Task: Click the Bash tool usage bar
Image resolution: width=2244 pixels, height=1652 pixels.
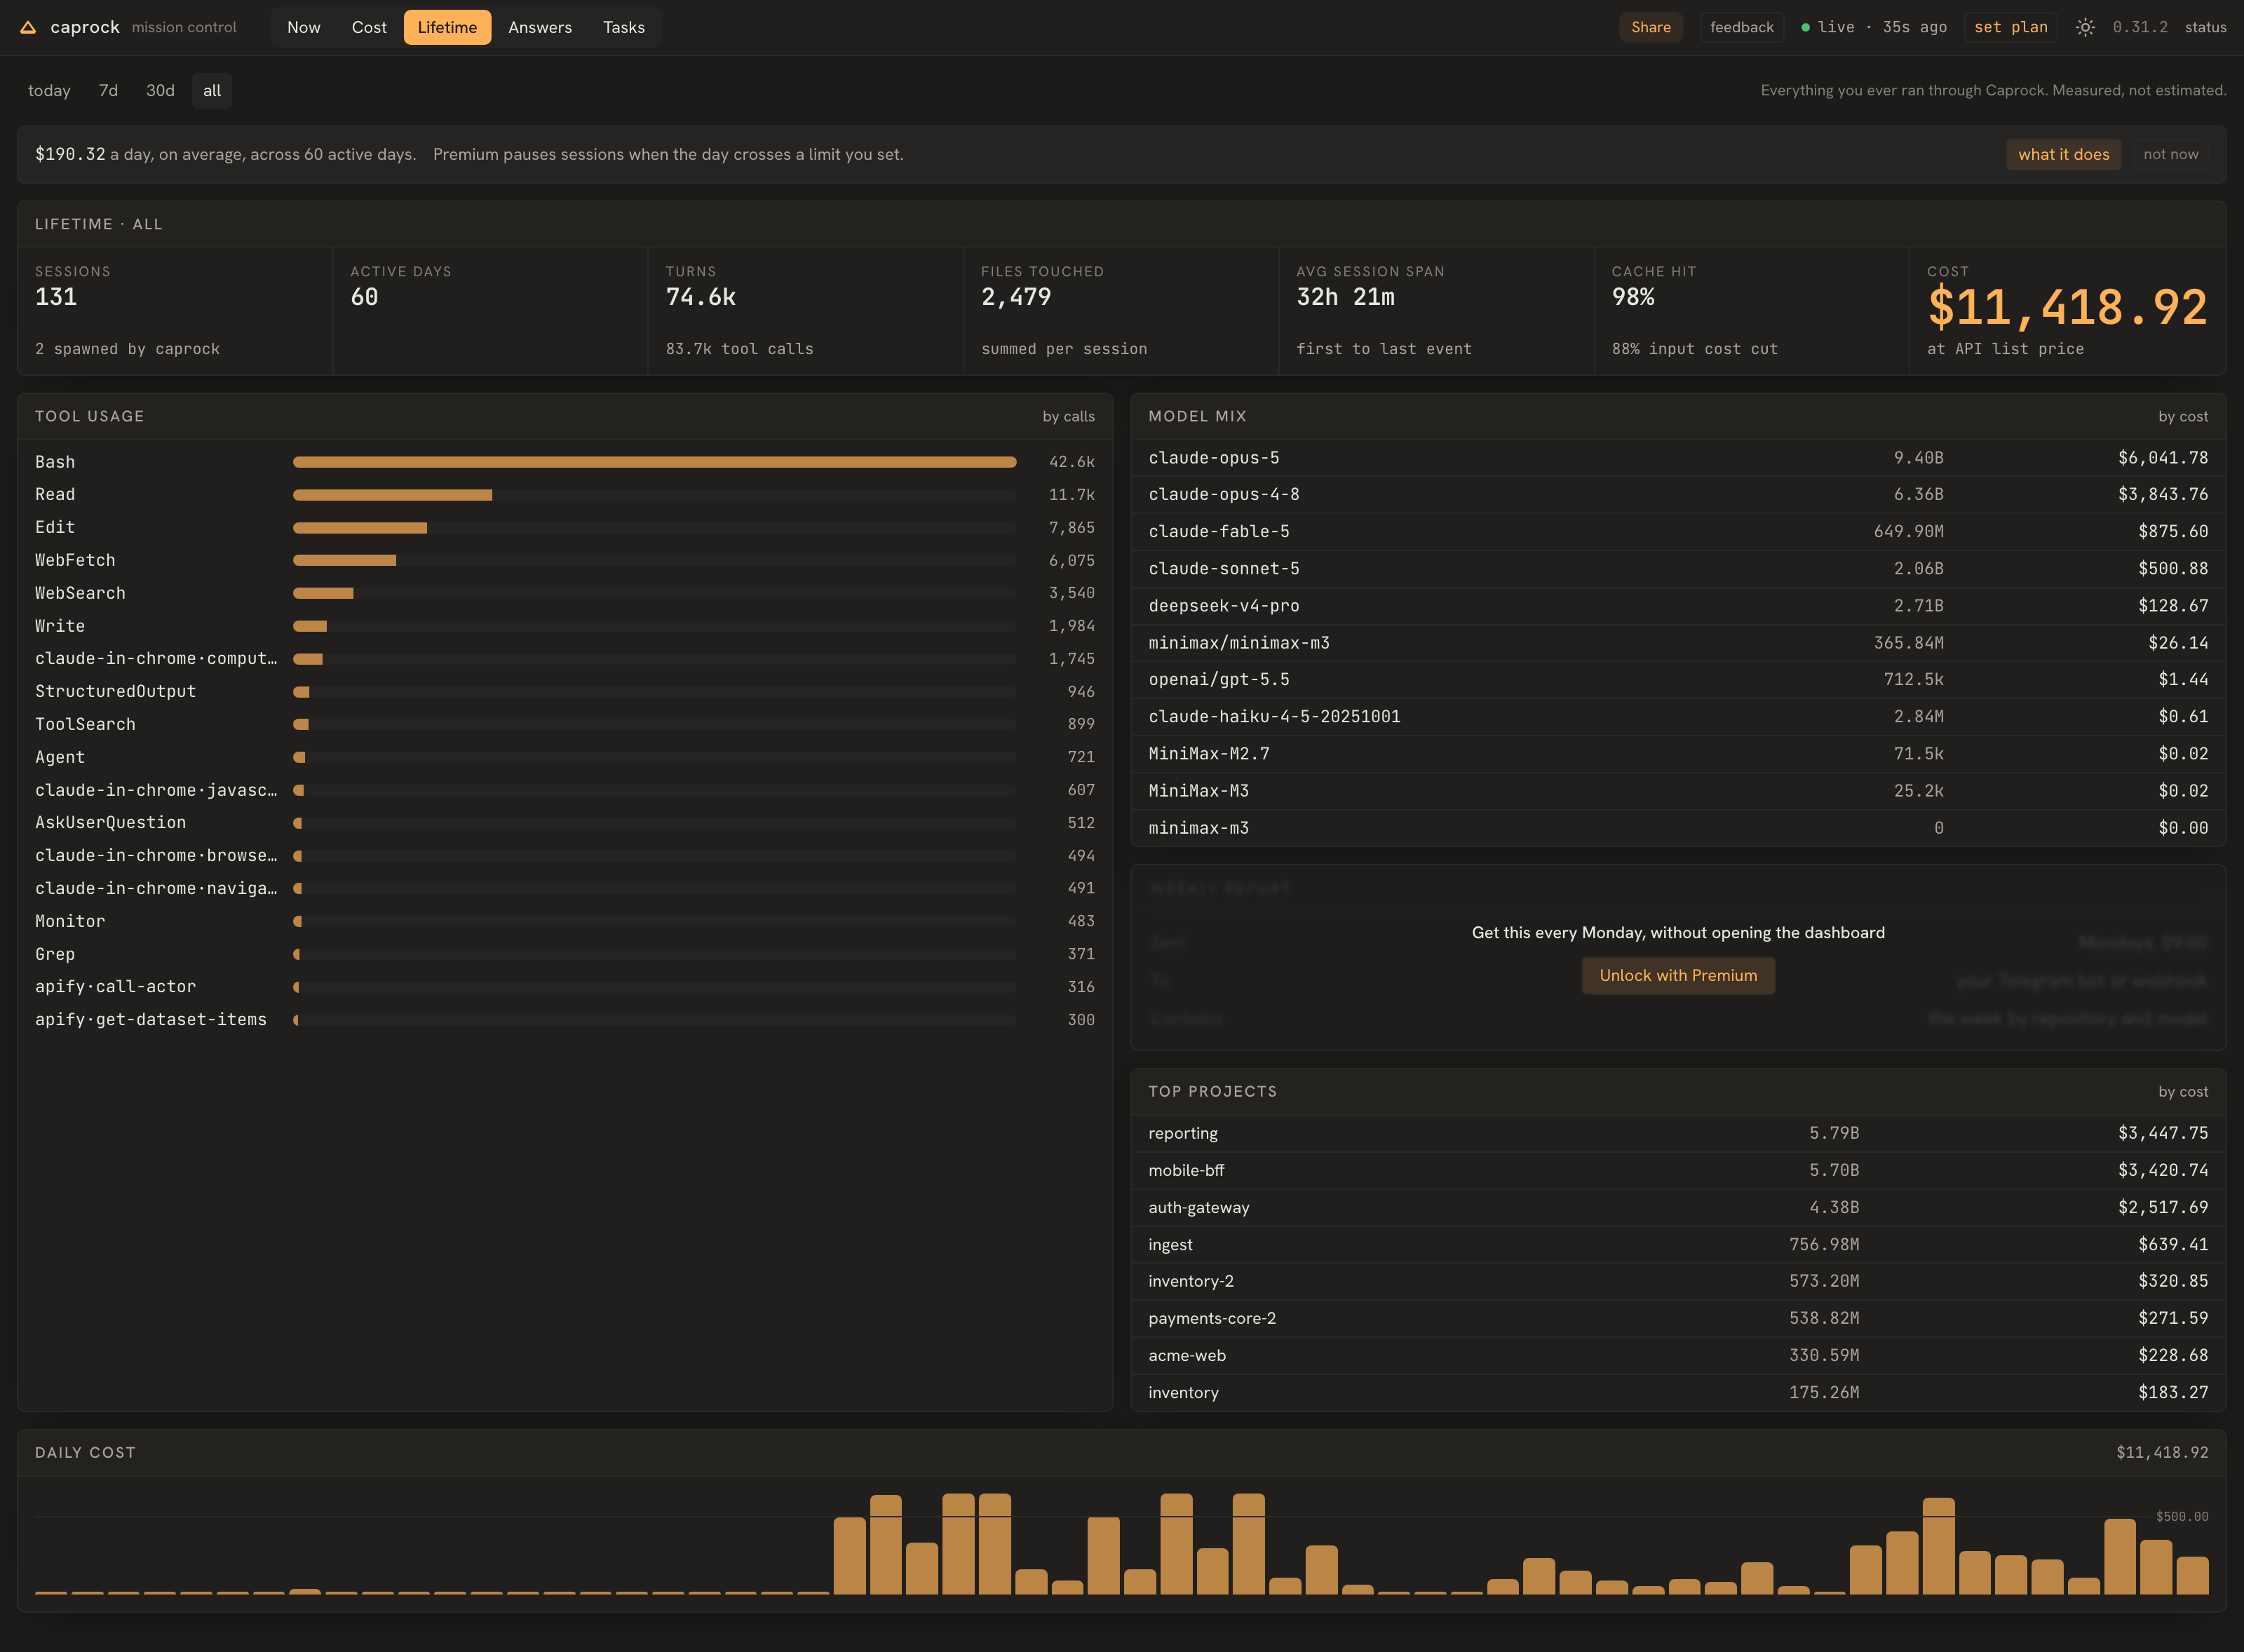Action: pyautogui.click(x=654, y=462)
